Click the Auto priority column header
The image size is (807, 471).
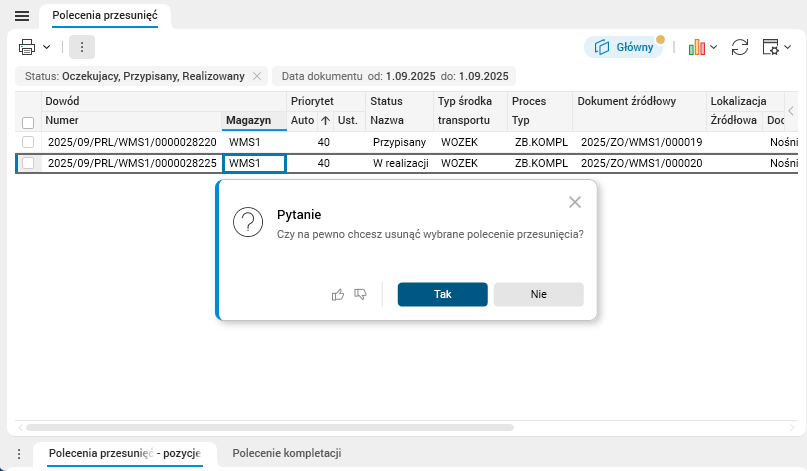click(x=302, y=120)
